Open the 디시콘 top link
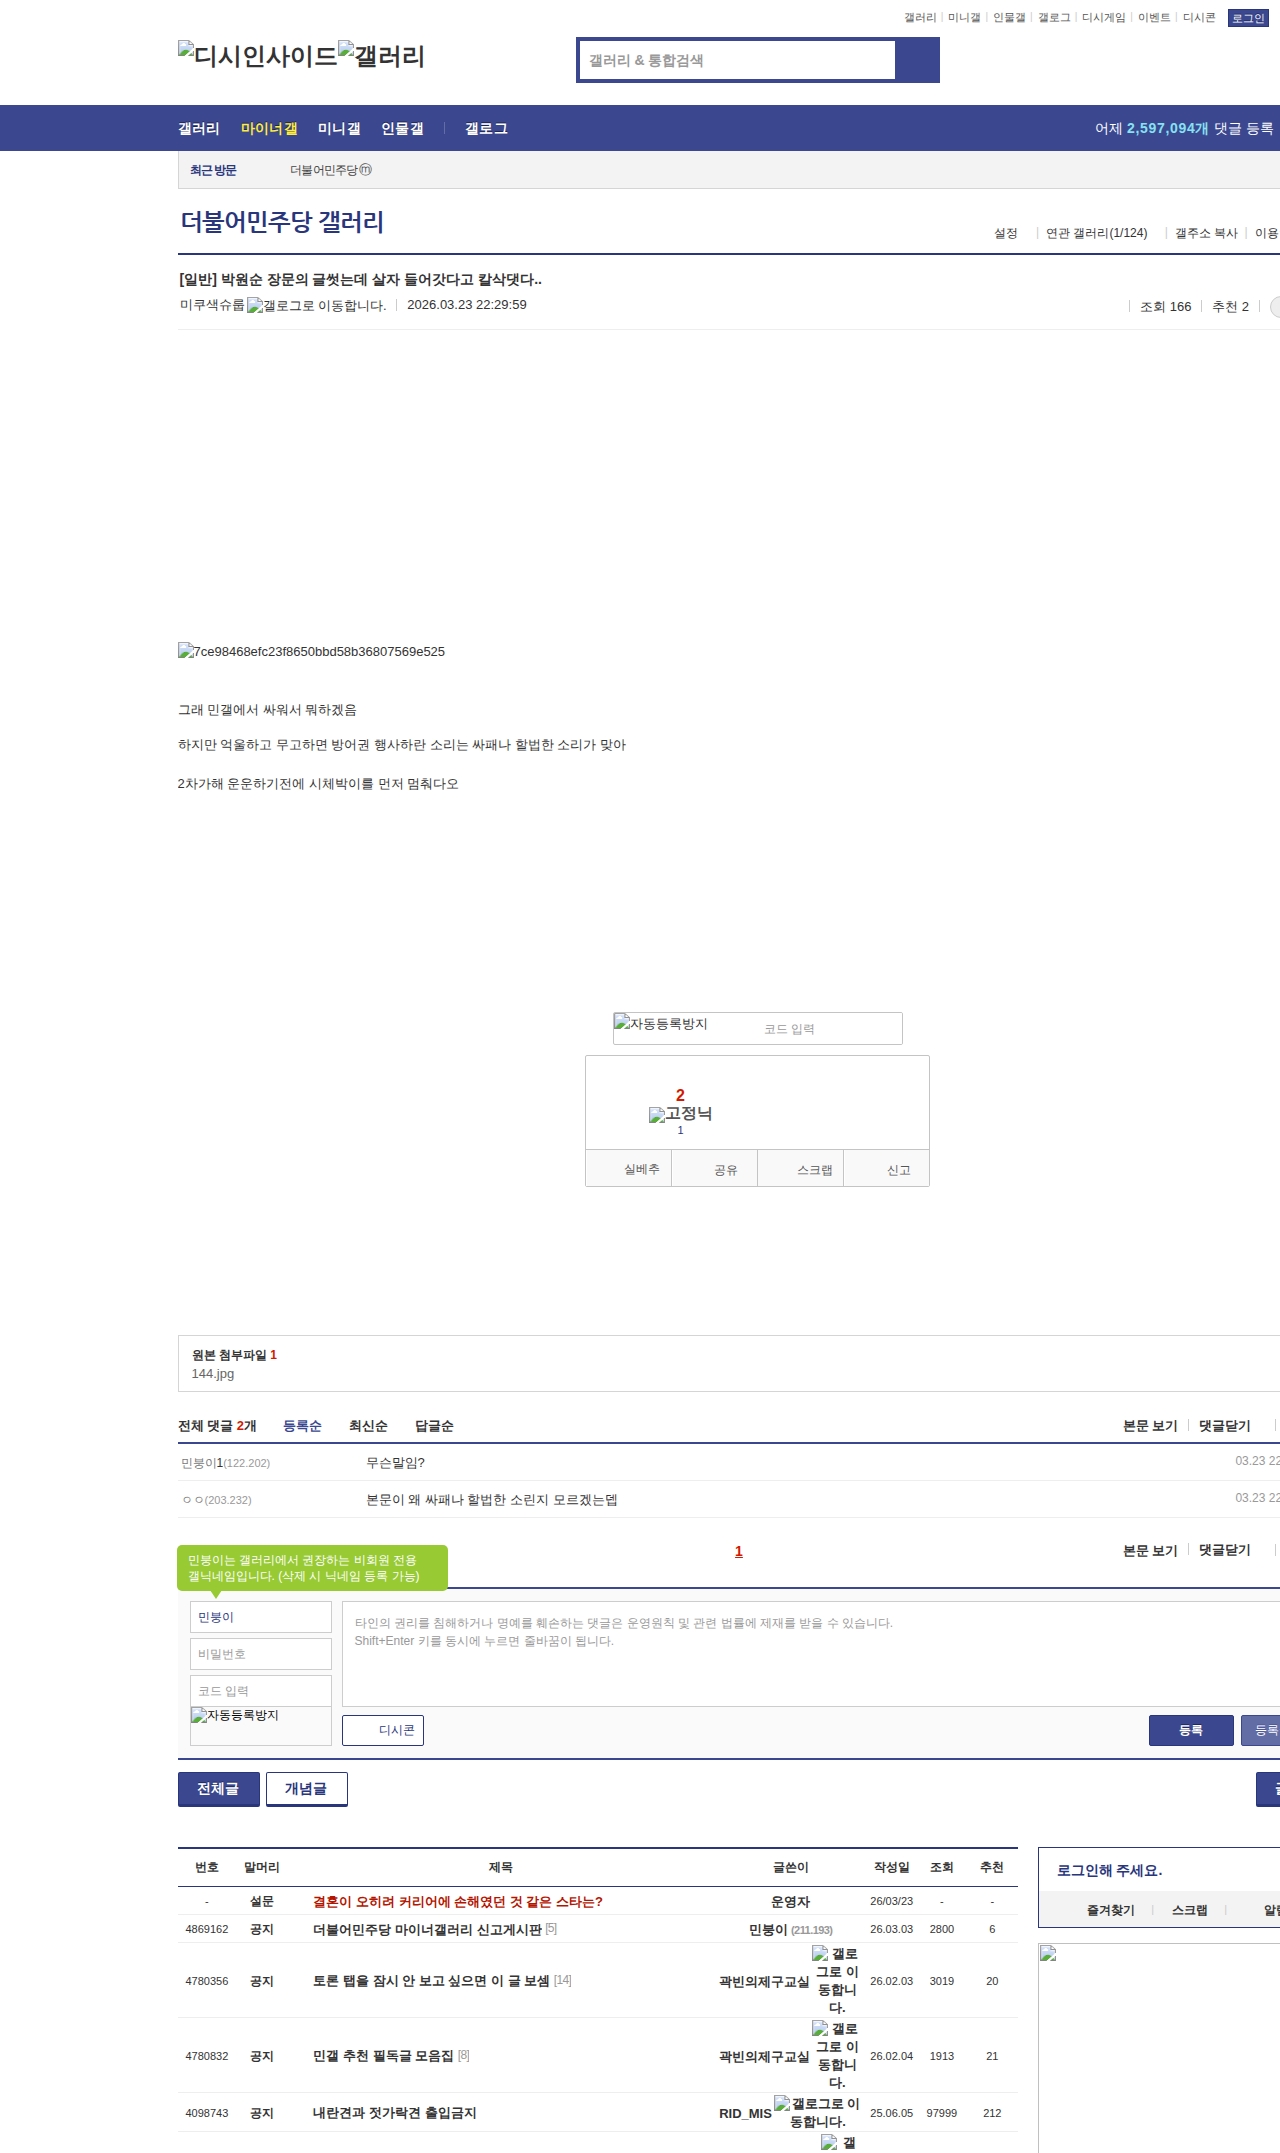 1199,18
